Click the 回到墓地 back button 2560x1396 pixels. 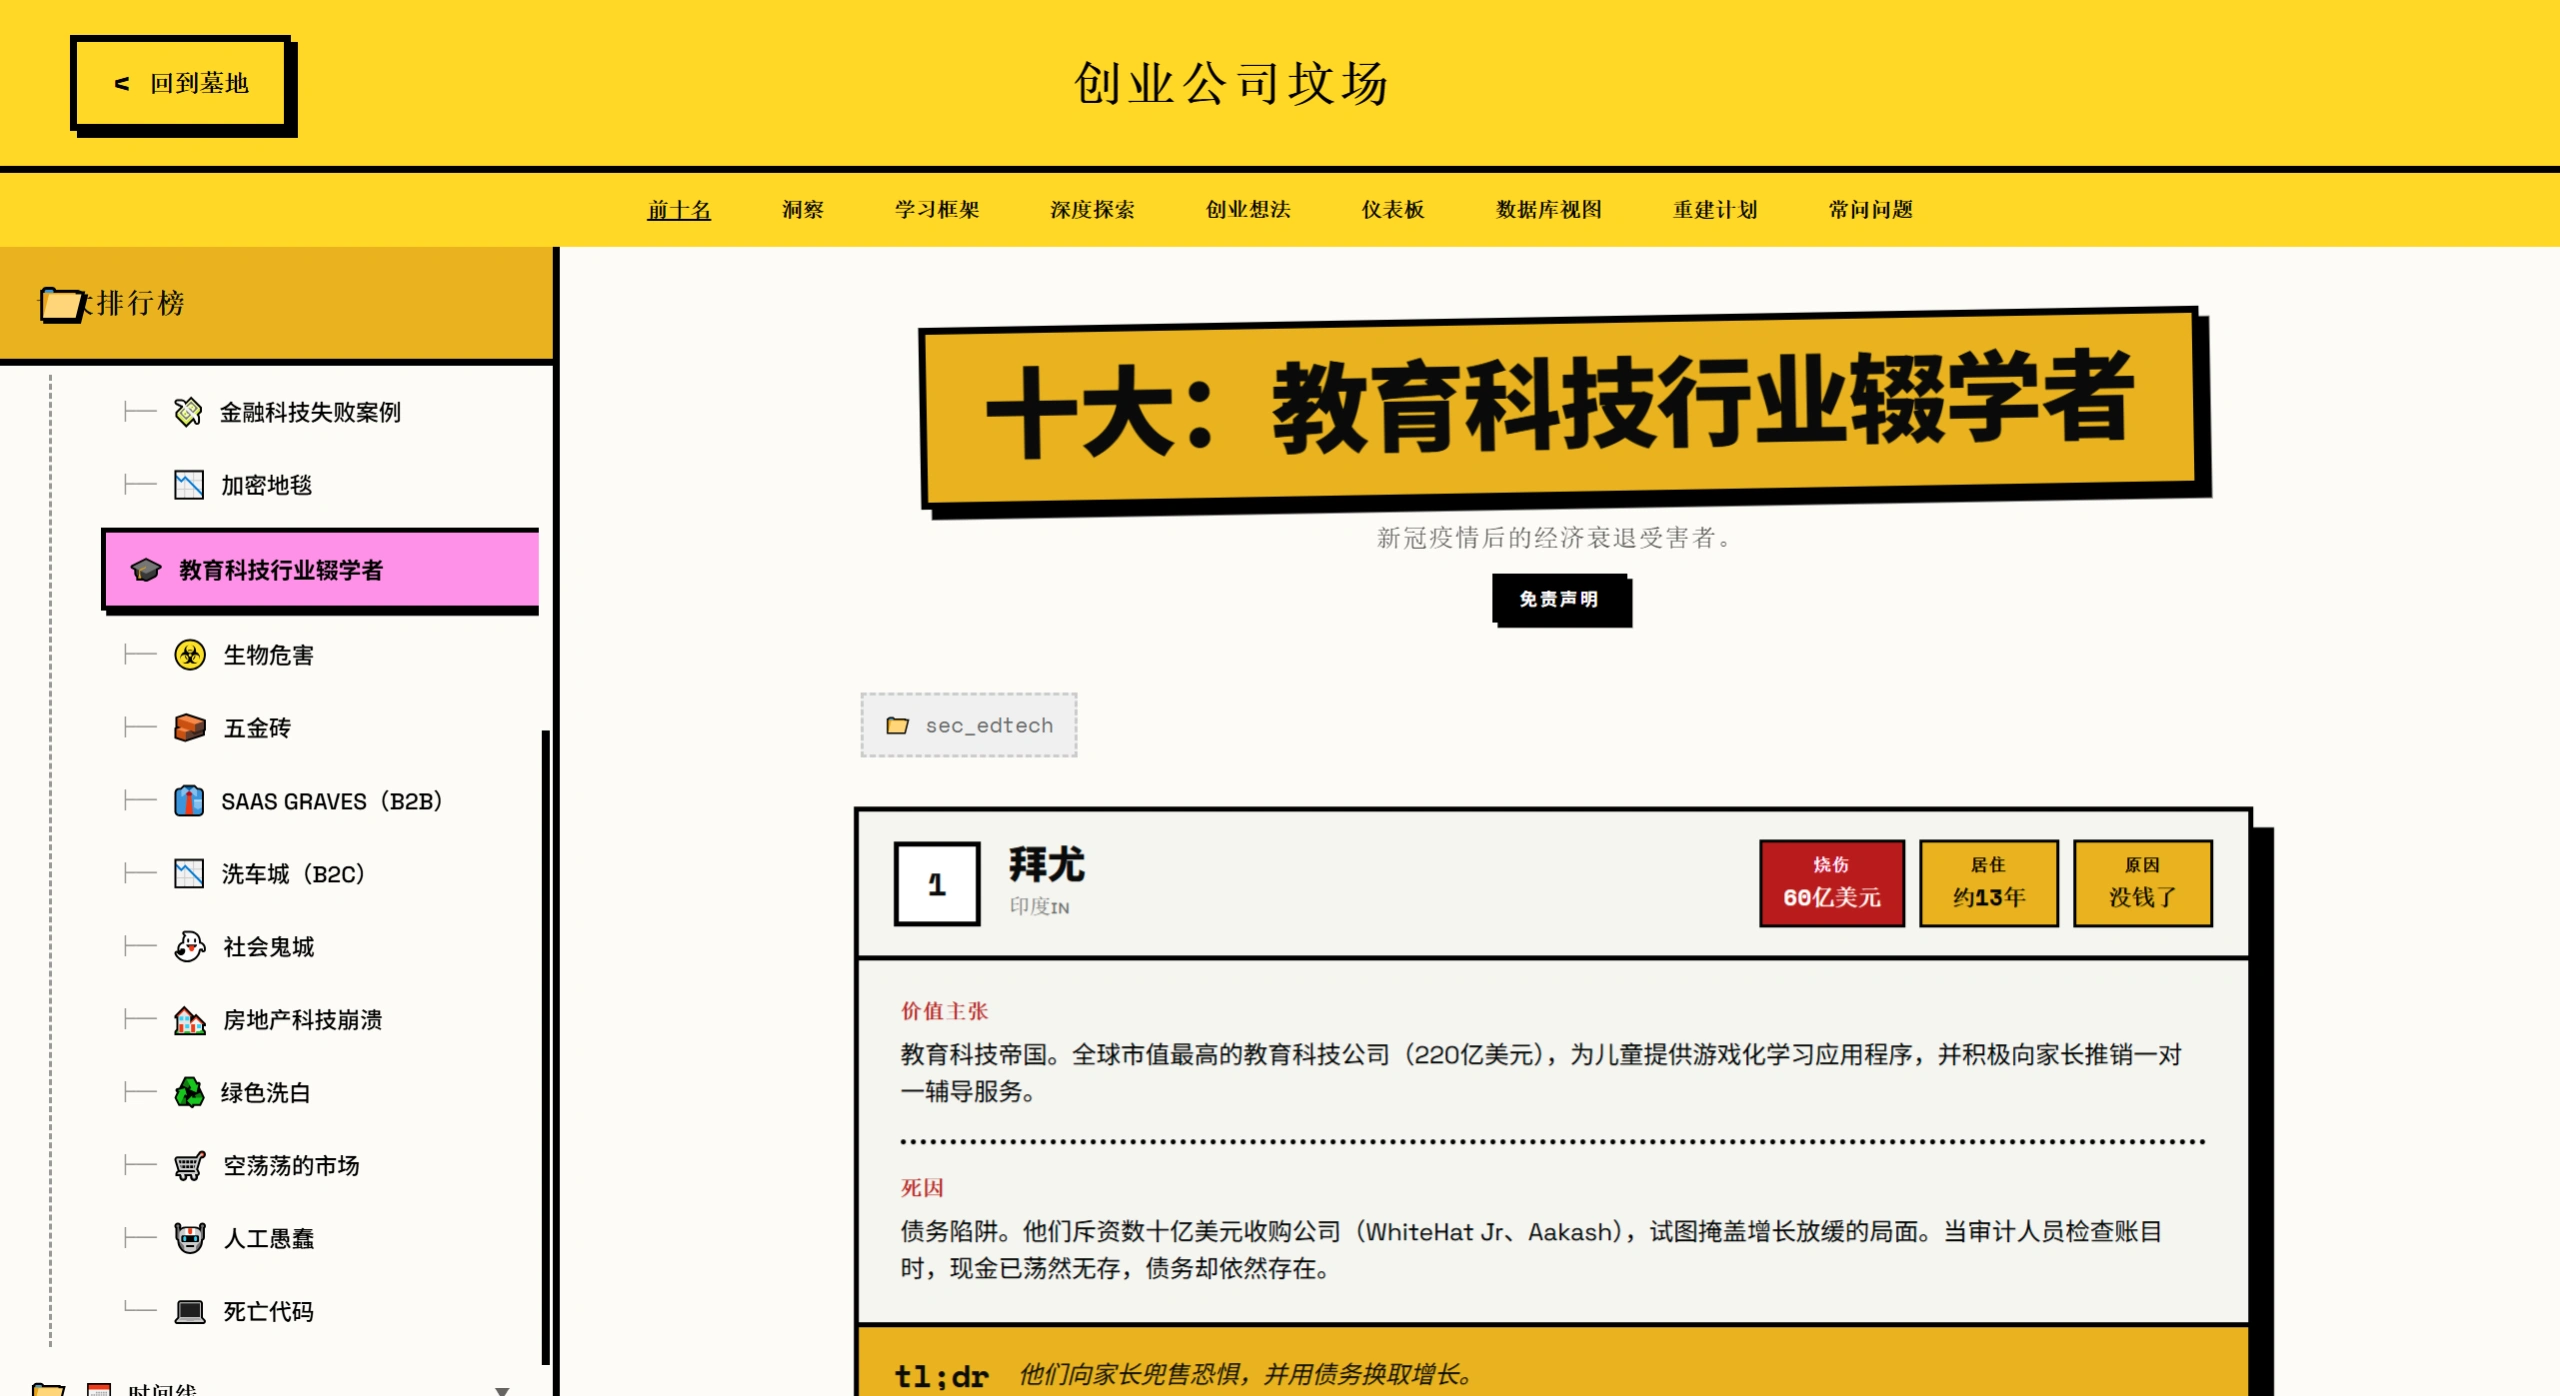click(181, 84)
